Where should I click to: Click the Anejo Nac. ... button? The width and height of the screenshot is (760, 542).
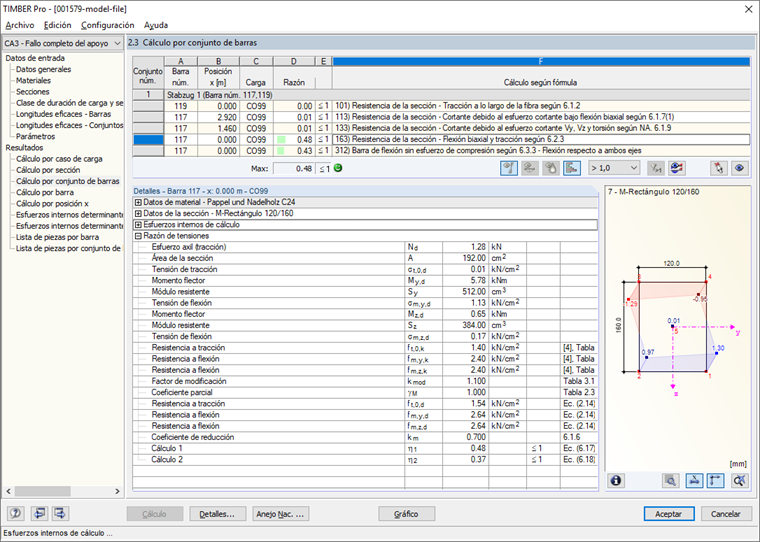(280, 514)
